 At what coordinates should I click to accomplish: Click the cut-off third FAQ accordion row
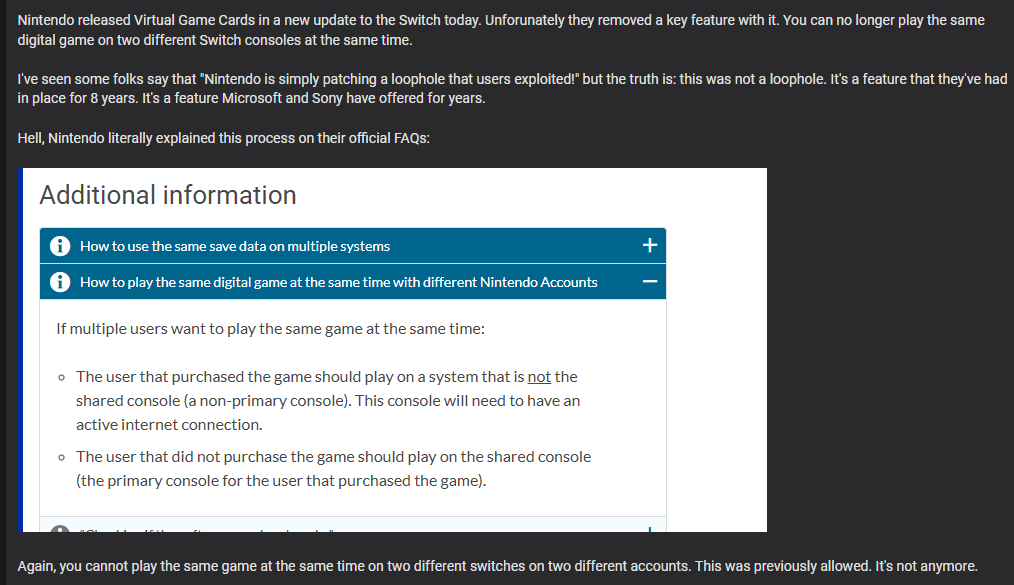pyautogui.click(x=352, y=524)
